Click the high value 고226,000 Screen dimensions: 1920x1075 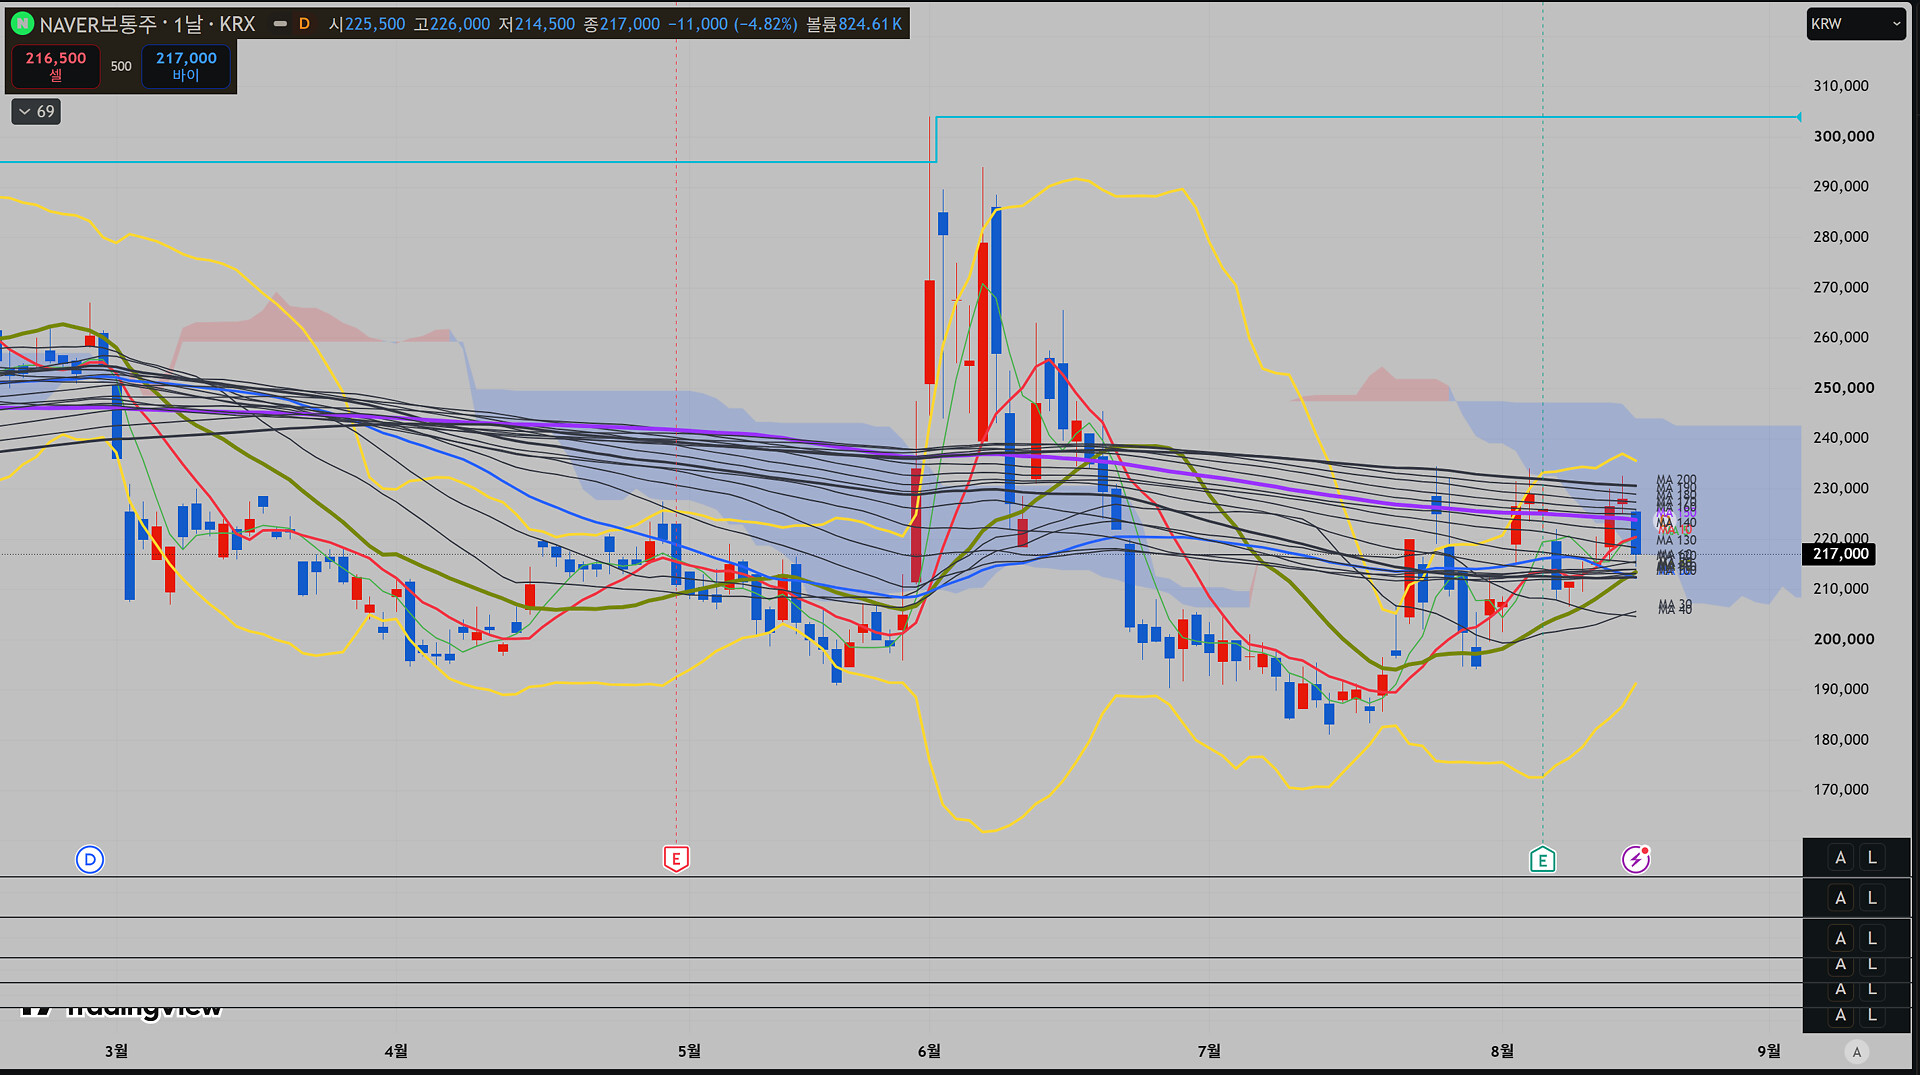[x=452, y=24]
